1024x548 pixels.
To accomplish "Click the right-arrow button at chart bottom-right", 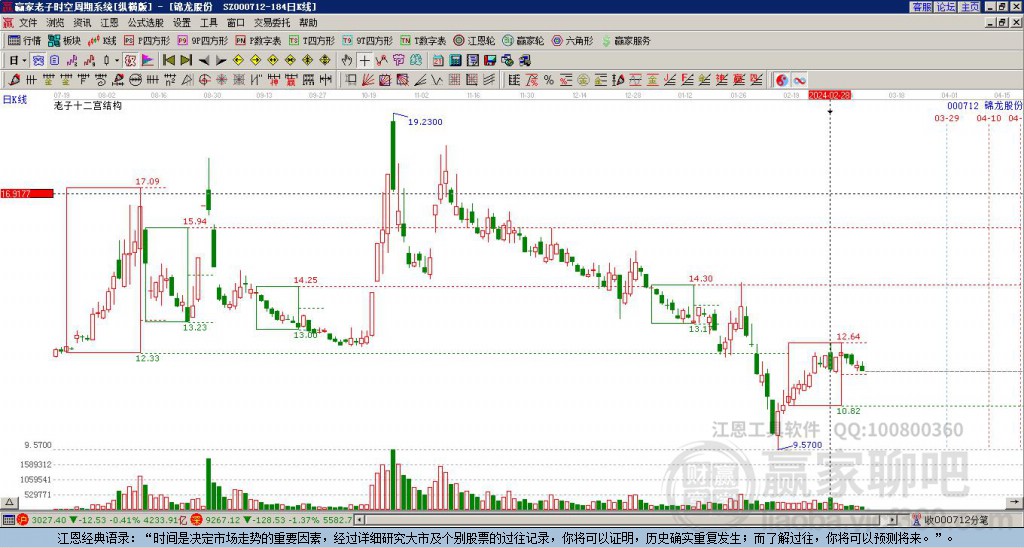I will click(x=1016, y=502).
